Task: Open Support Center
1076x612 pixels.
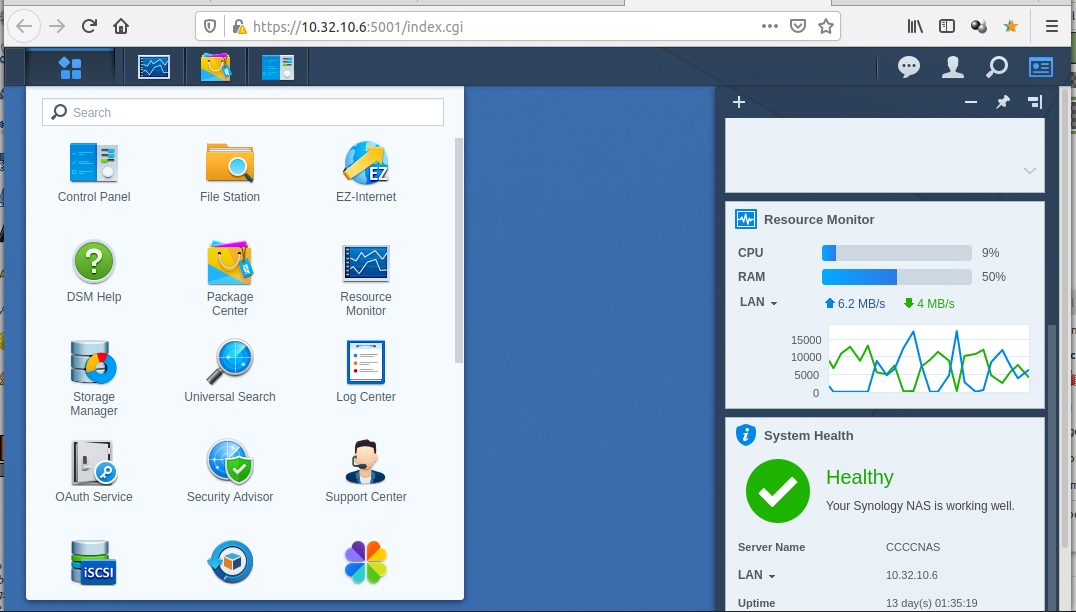Action: click(x=365, y=463)
